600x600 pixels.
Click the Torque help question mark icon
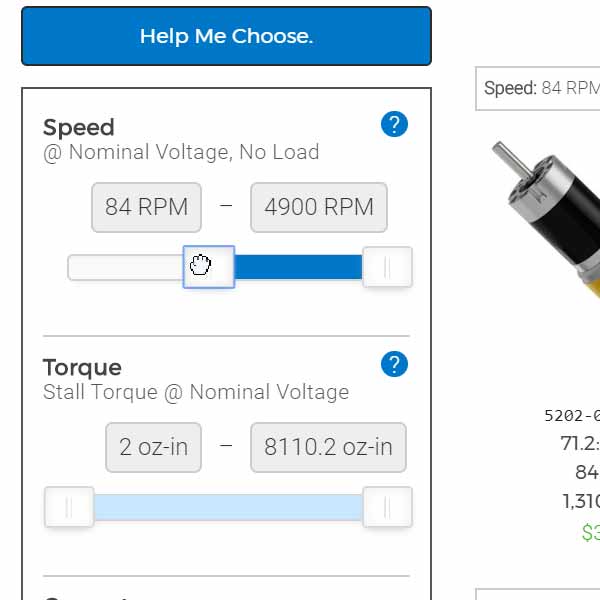394,364
